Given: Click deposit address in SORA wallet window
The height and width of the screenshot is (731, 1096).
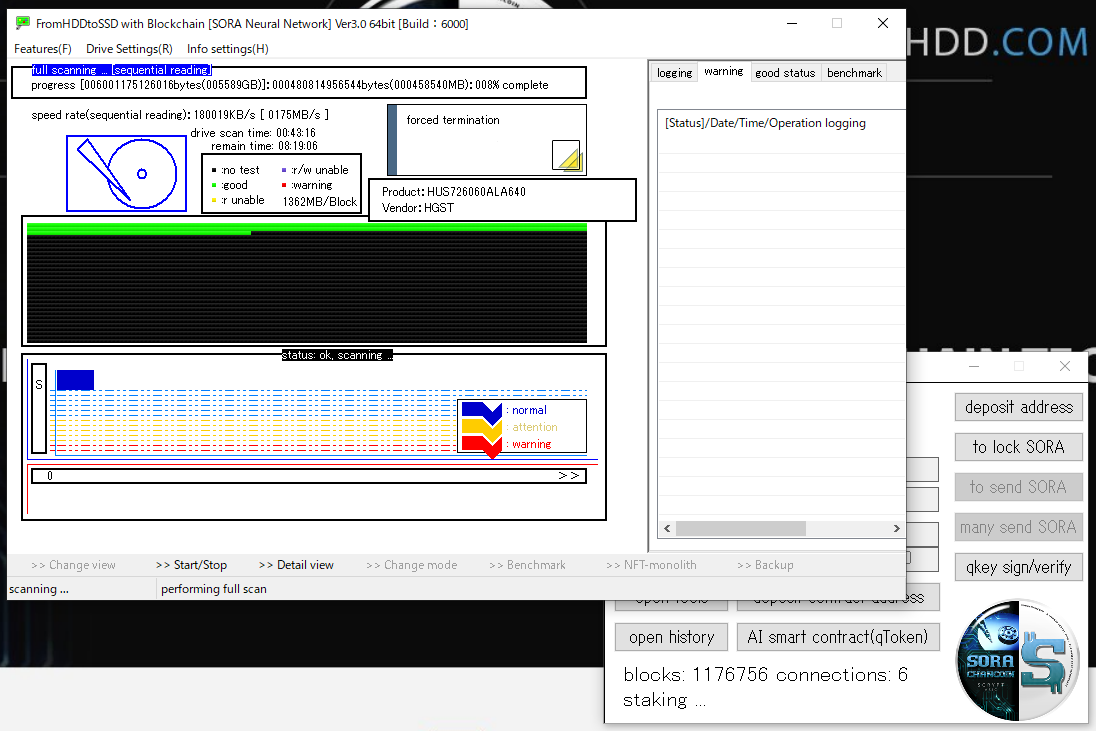Looking at the screenshot, I should pyautogui.click(x=1018, y=407).
